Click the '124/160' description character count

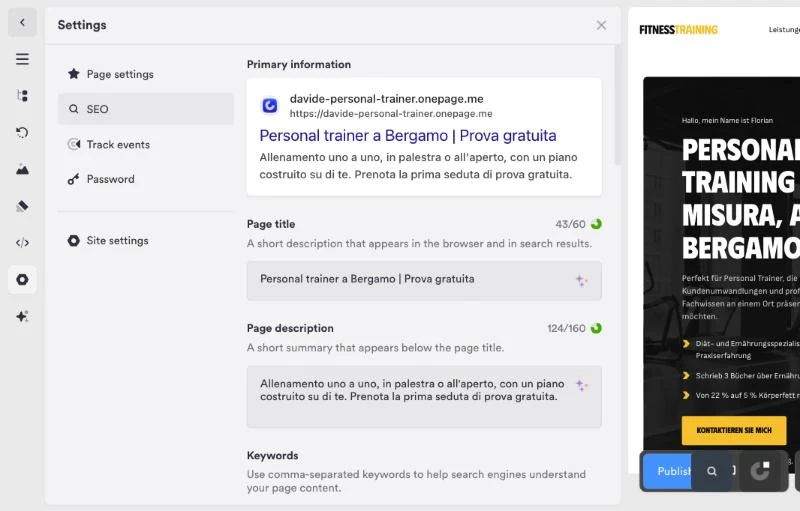tap(566, 328)
